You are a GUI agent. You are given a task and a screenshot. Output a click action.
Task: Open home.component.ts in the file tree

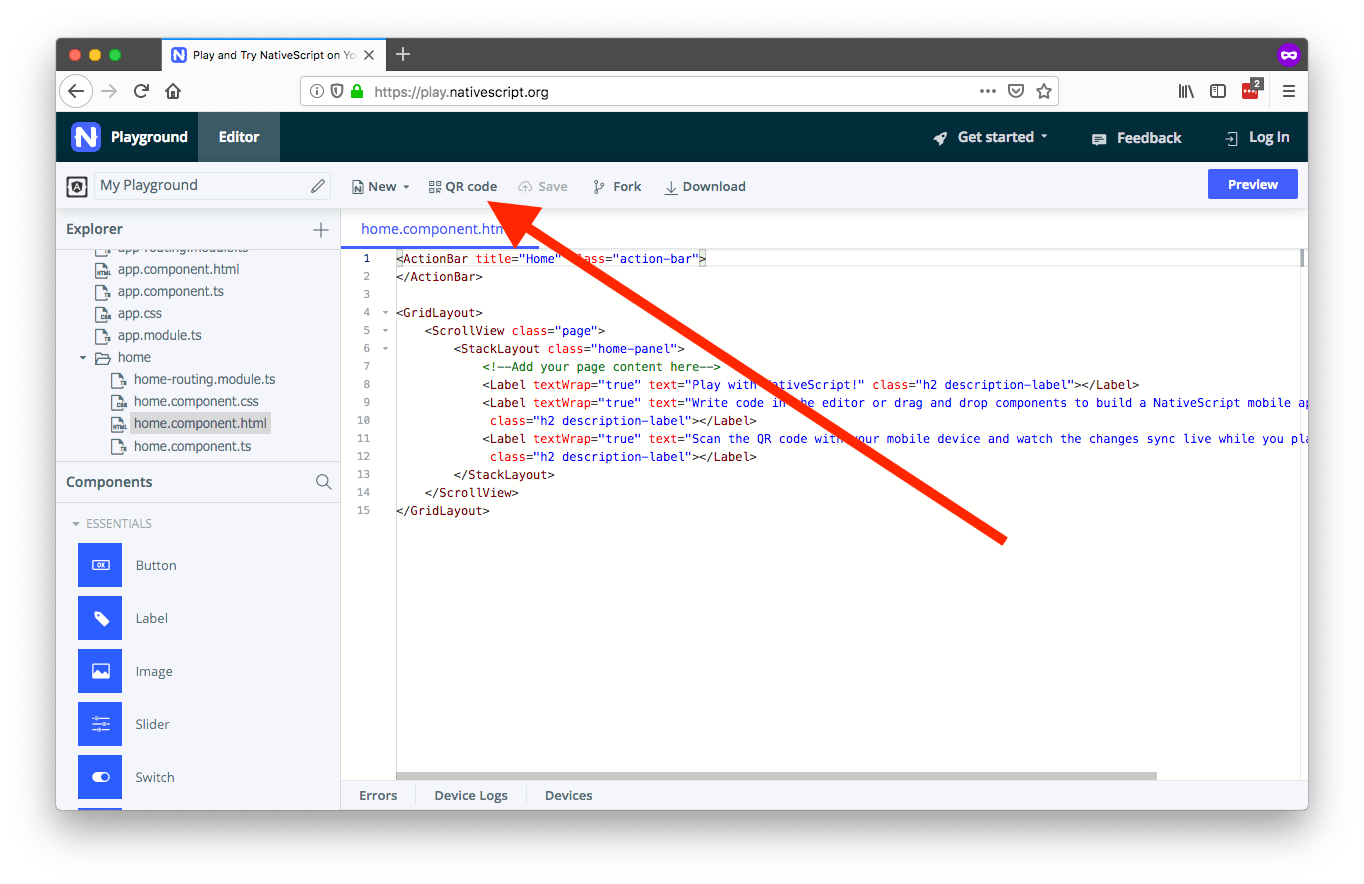pos(192,446)
